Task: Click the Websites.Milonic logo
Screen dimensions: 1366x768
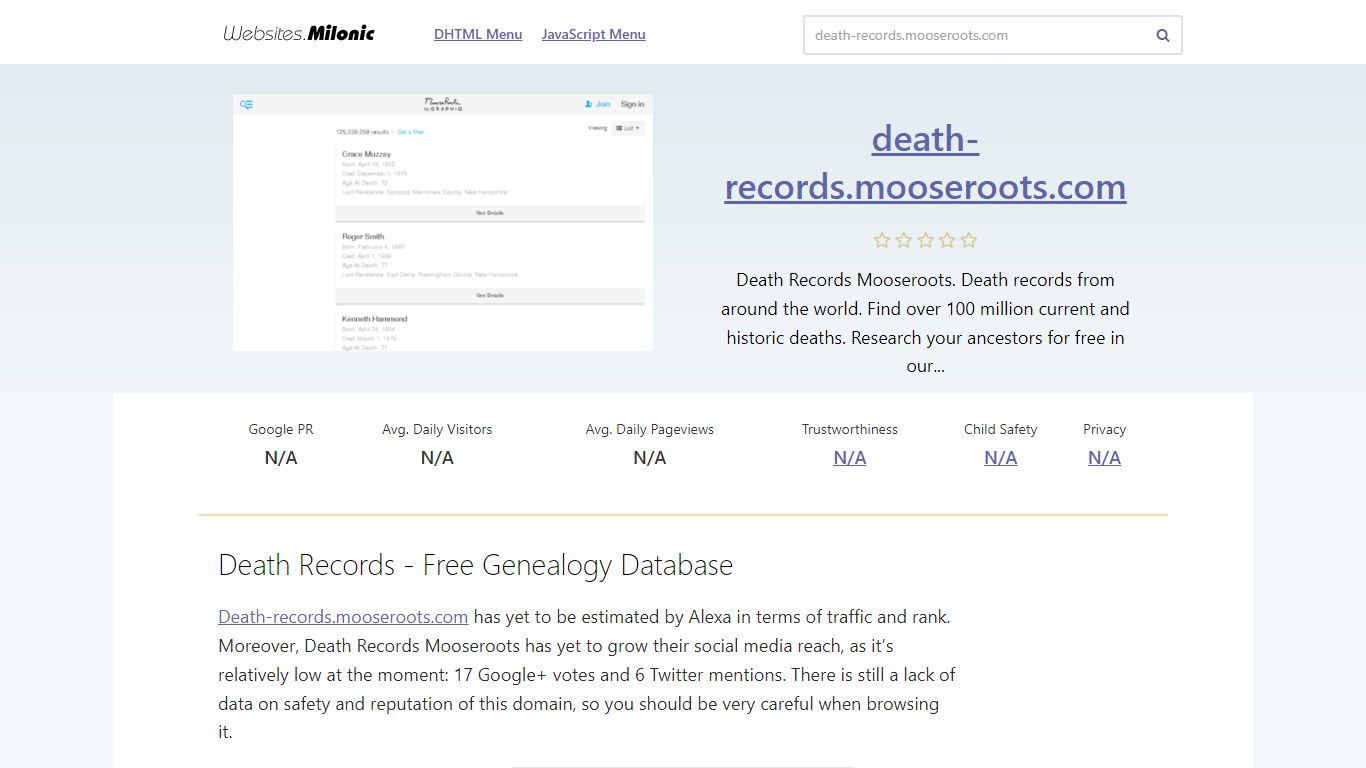Action: [299, 34]
